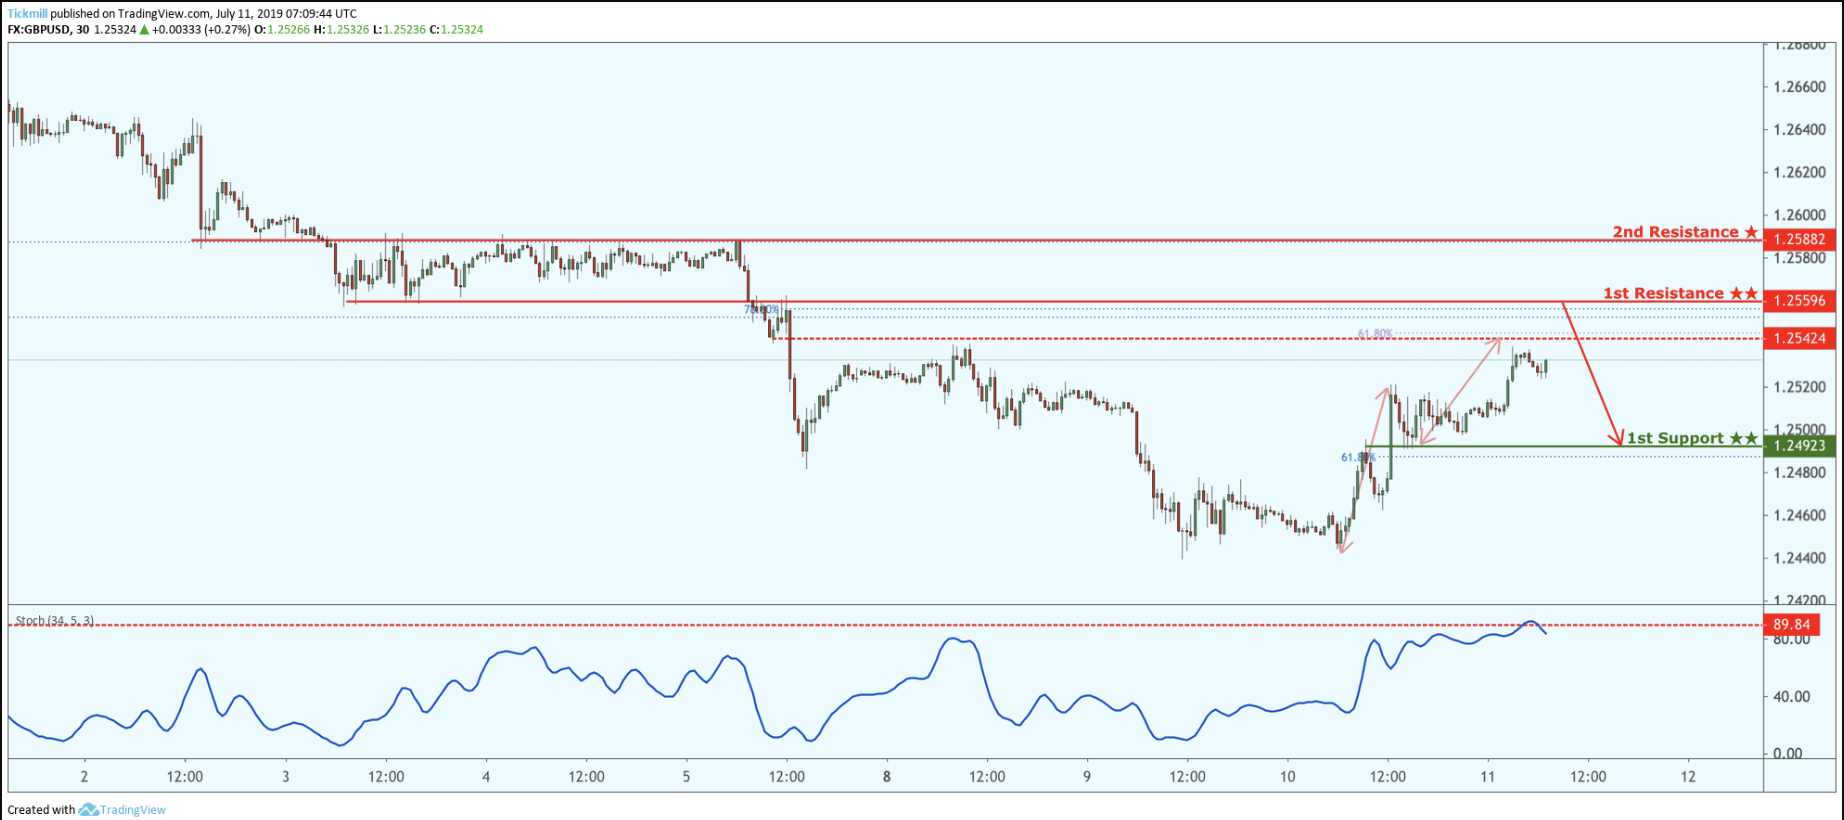Viewport: 1844px width, 820px height.
Task: Click the 1.24400 price axis label
Action: pos(1799,558)
